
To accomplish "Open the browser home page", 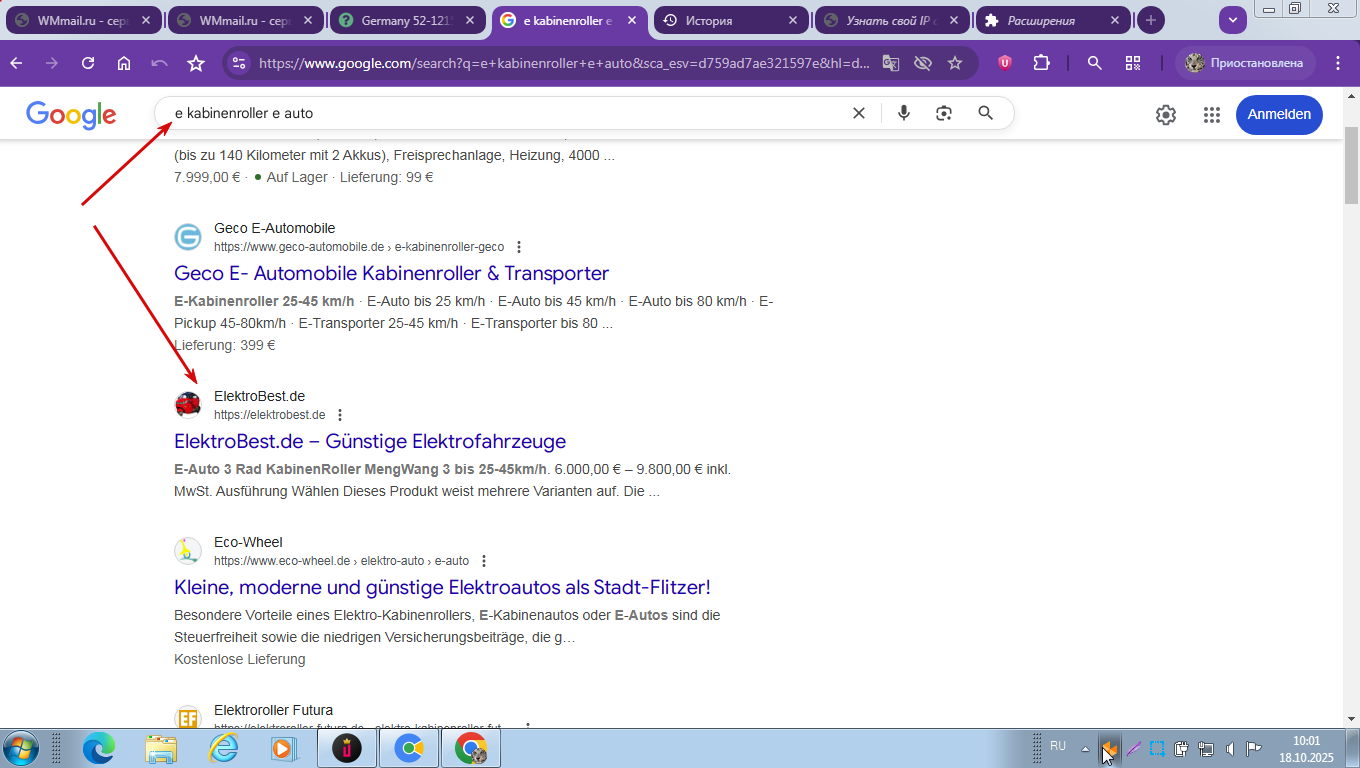I will [124, 63].
